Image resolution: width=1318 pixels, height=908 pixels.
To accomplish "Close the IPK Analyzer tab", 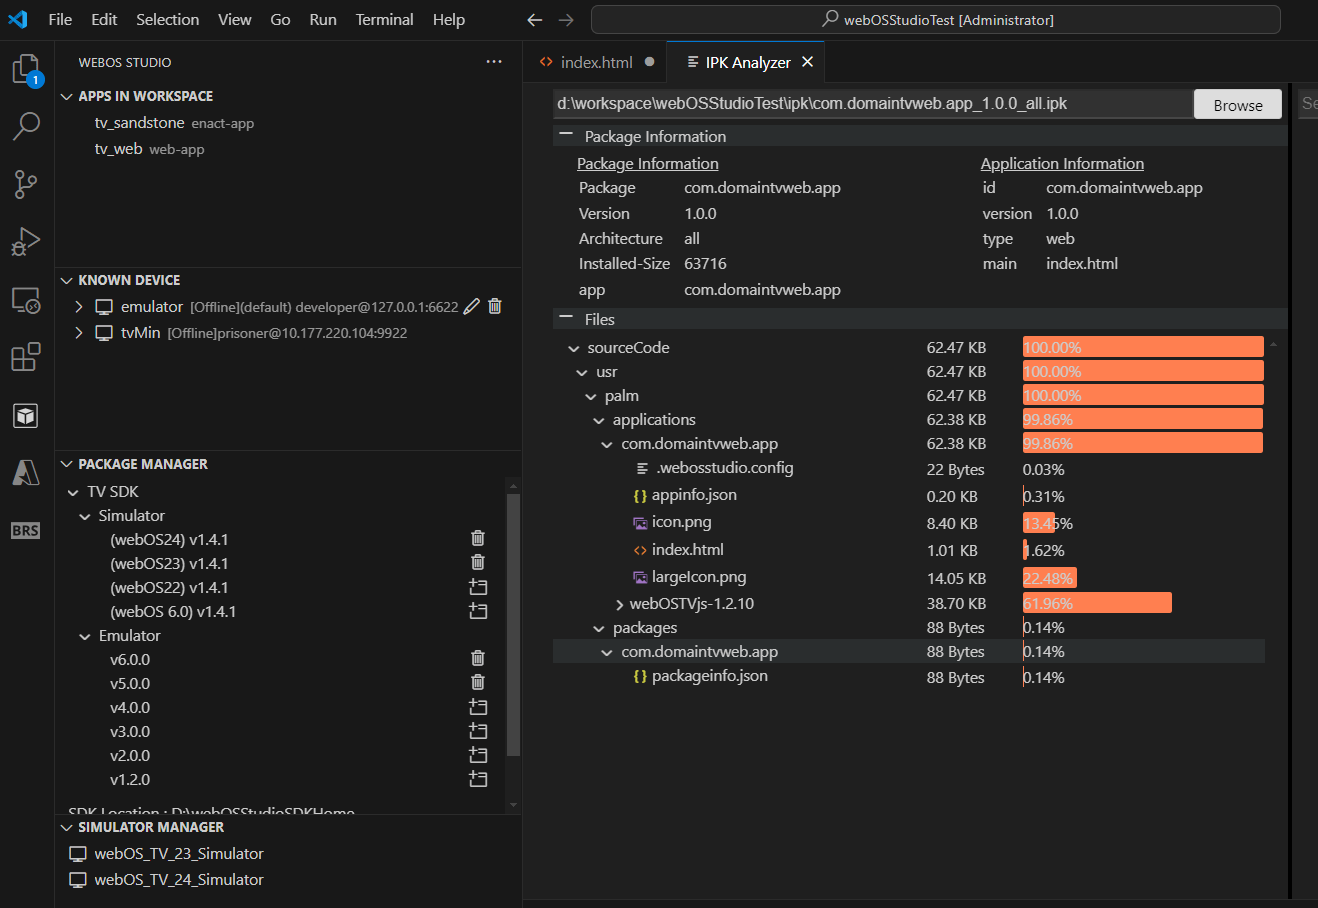I will 807,62.
